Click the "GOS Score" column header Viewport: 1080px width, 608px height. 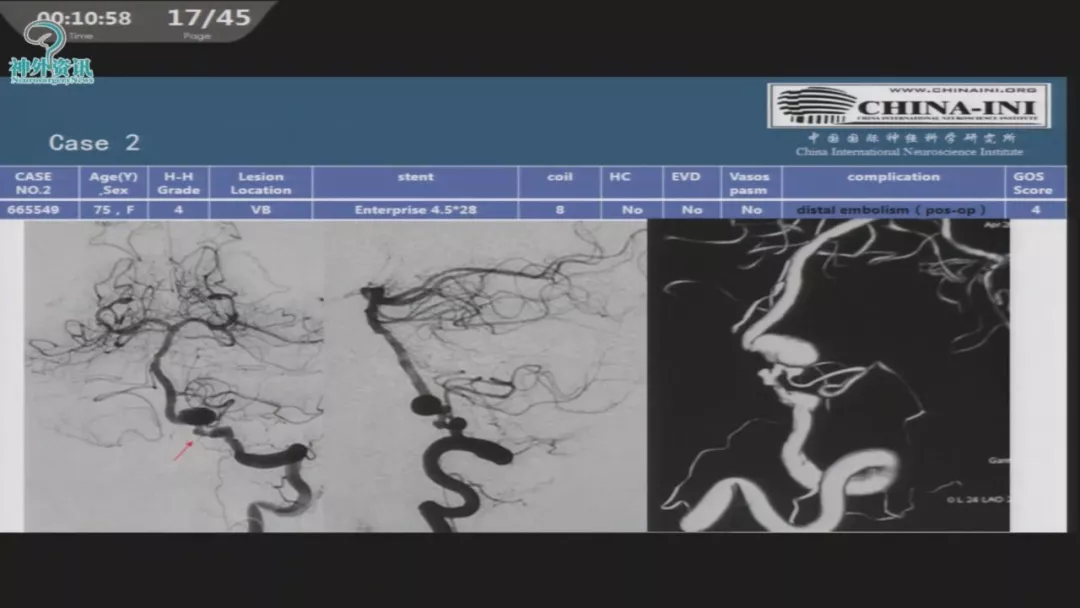[1035, 183]
